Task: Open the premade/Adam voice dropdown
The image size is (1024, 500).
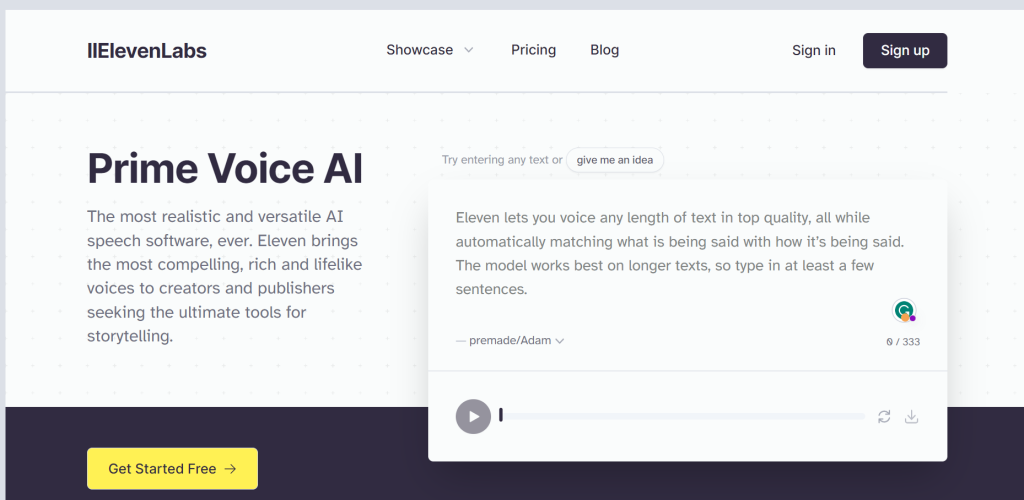Action: 510,341
